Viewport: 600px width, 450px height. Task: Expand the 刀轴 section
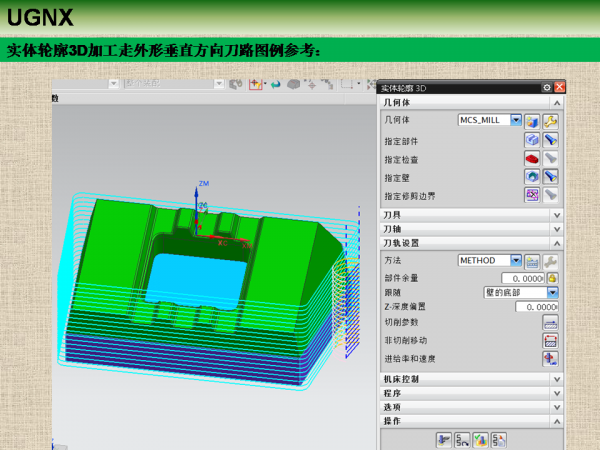coord(557,229)
